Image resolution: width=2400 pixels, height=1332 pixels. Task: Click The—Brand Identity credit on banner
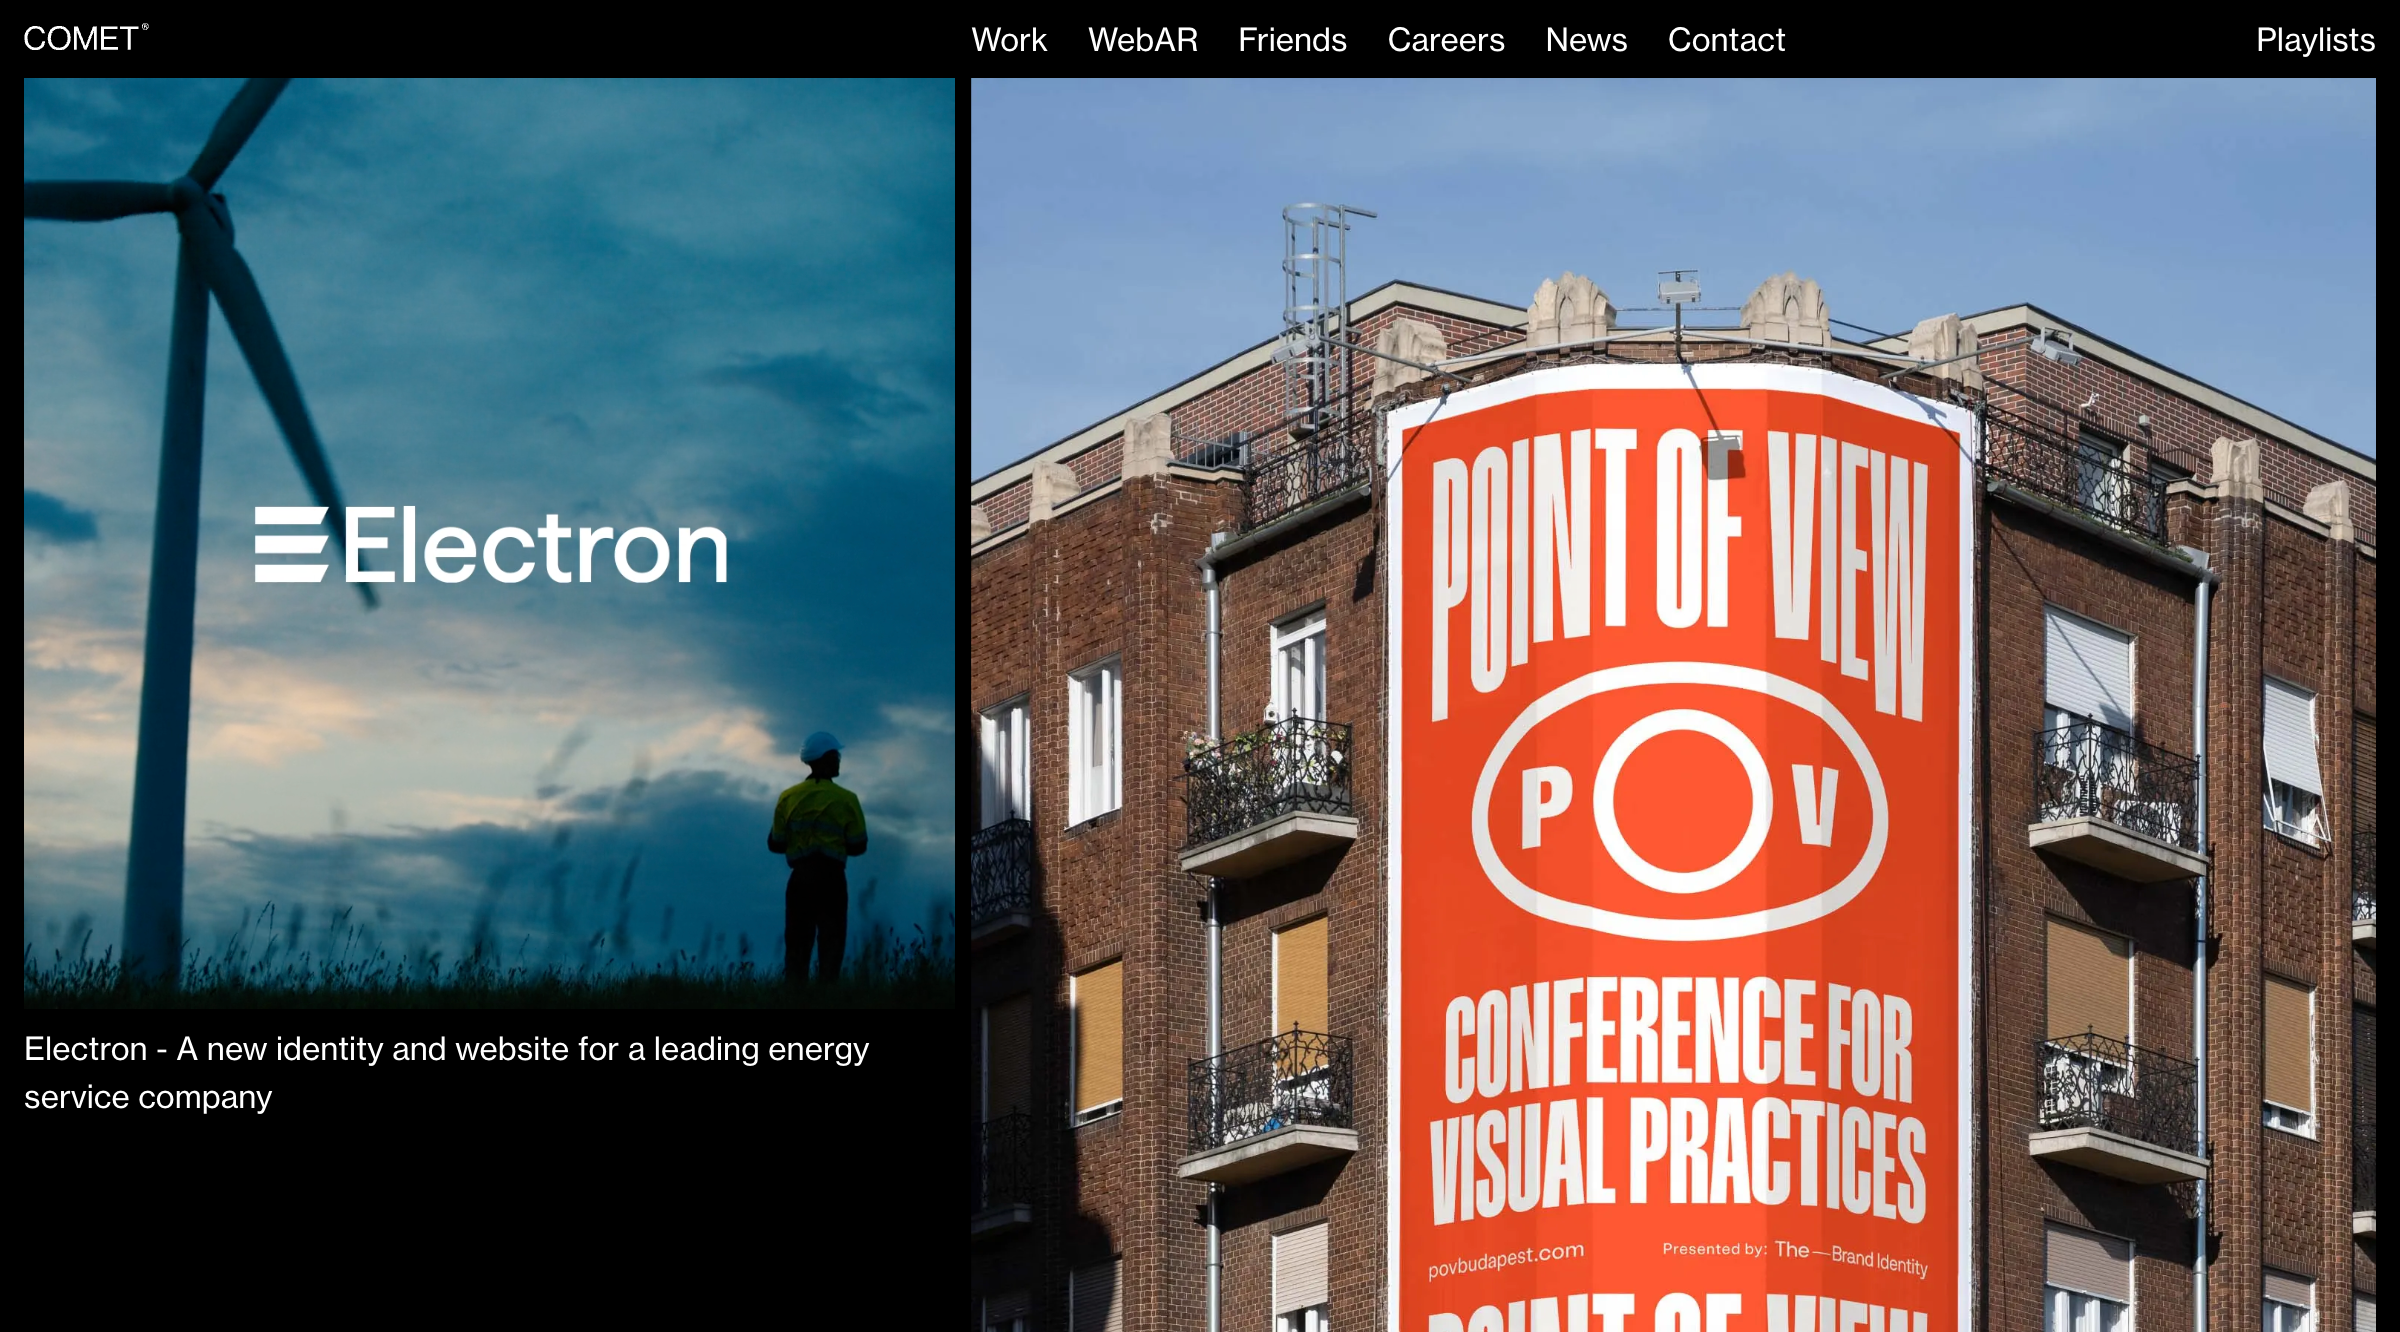[x=1850, y=1256]
